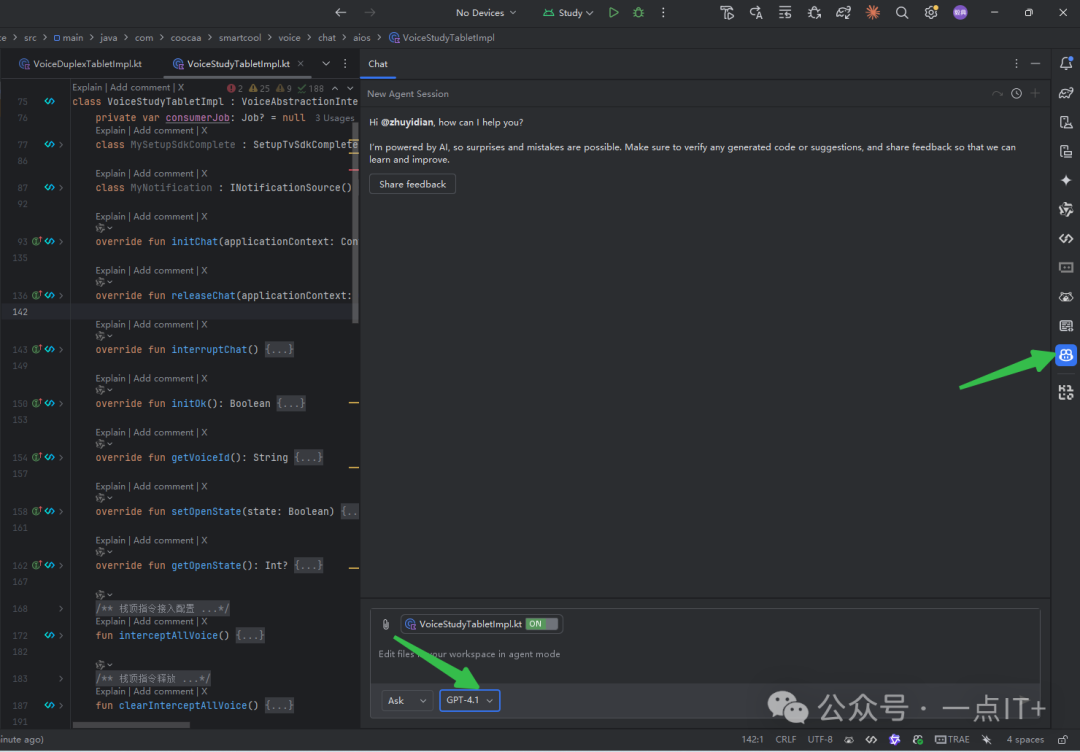Click the Sync Project with Gradle elephant icon
The height and width of the screenshot is (752, 1080).
(x=843, y=12)
